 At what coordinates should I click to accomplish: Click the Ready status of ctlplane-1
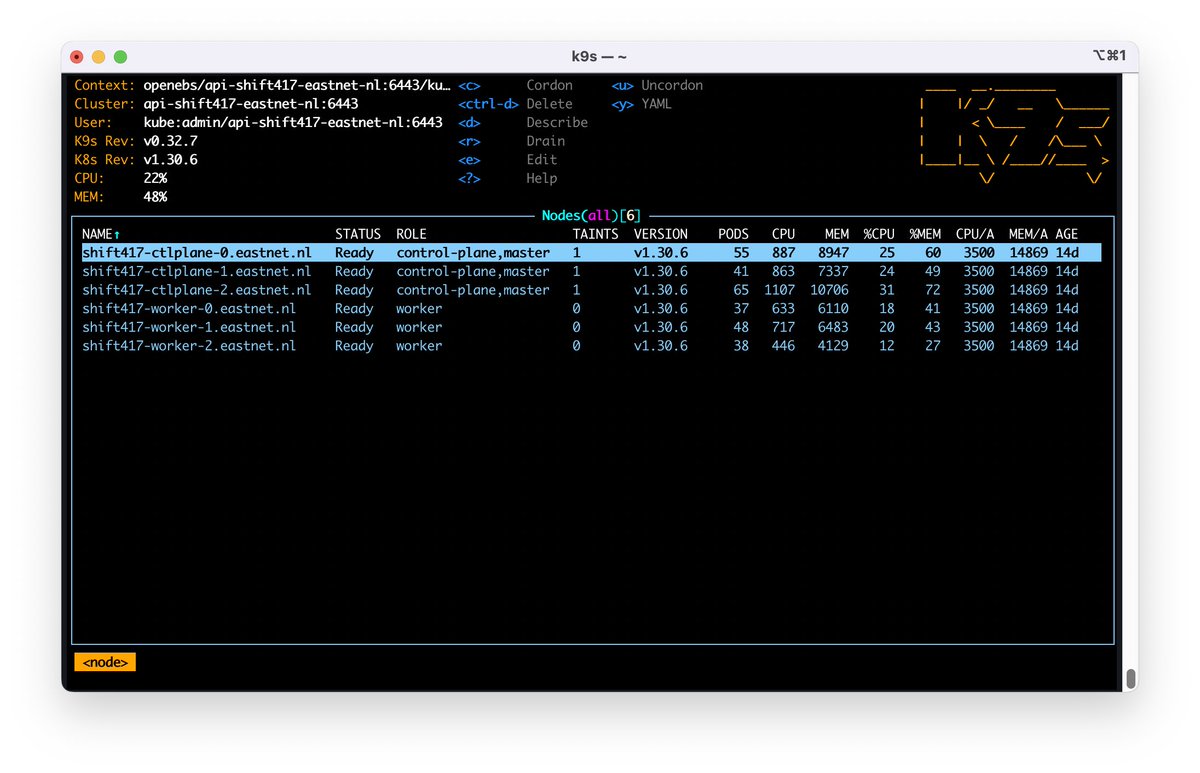[x=354, y=271]
